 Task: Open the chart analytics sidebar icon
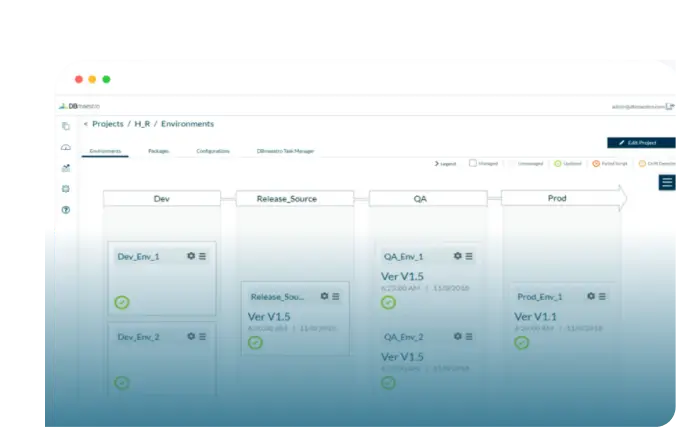coord(66,168)
